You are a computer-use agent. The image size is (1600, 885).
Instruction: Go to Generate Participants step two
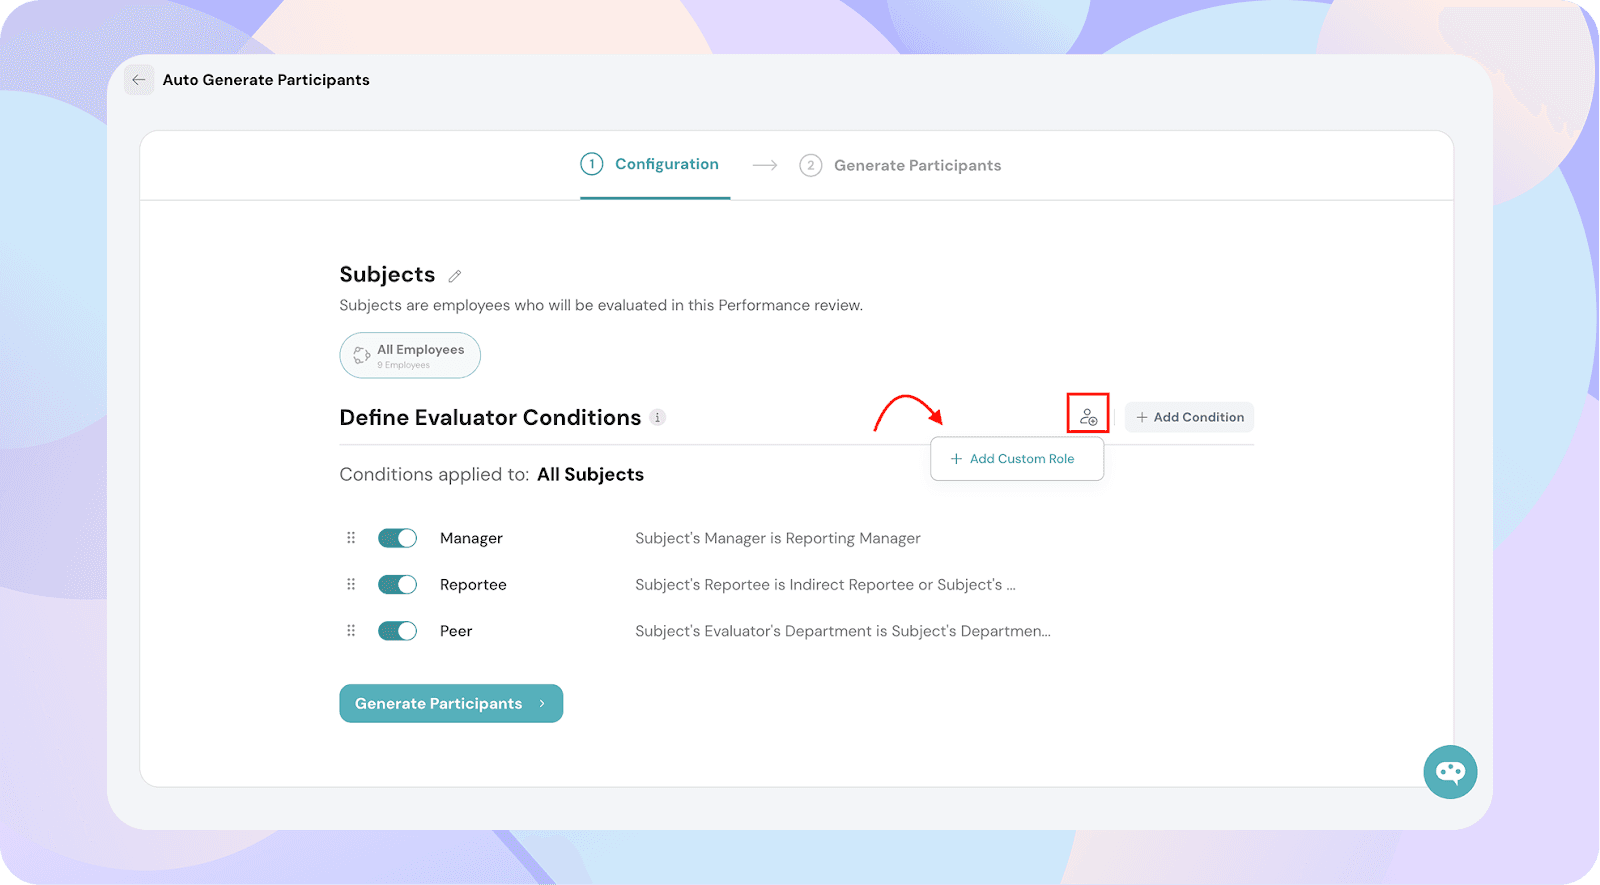[900, 166]
